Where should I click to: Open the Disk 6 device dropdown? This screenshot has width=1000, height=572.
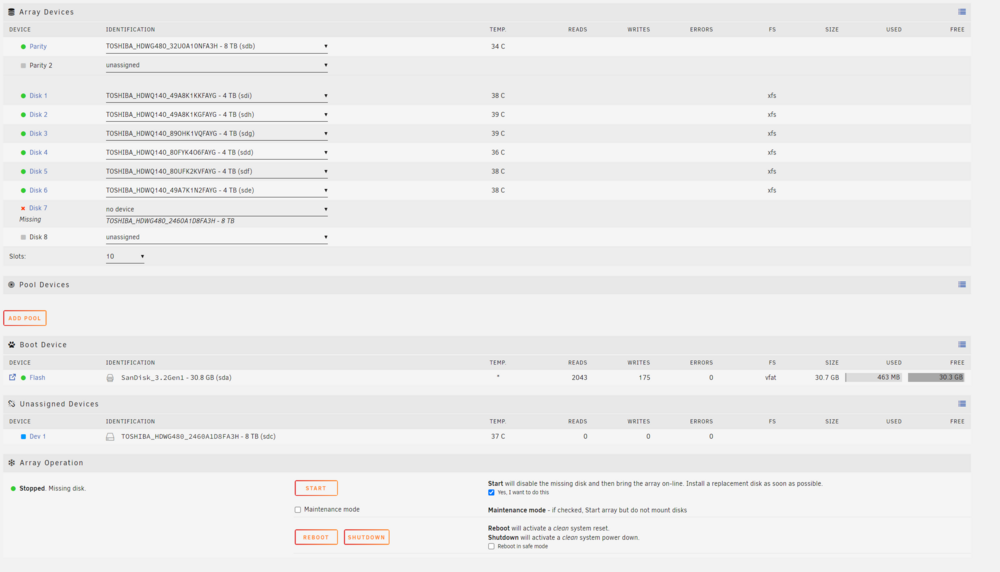pos(217,191)
